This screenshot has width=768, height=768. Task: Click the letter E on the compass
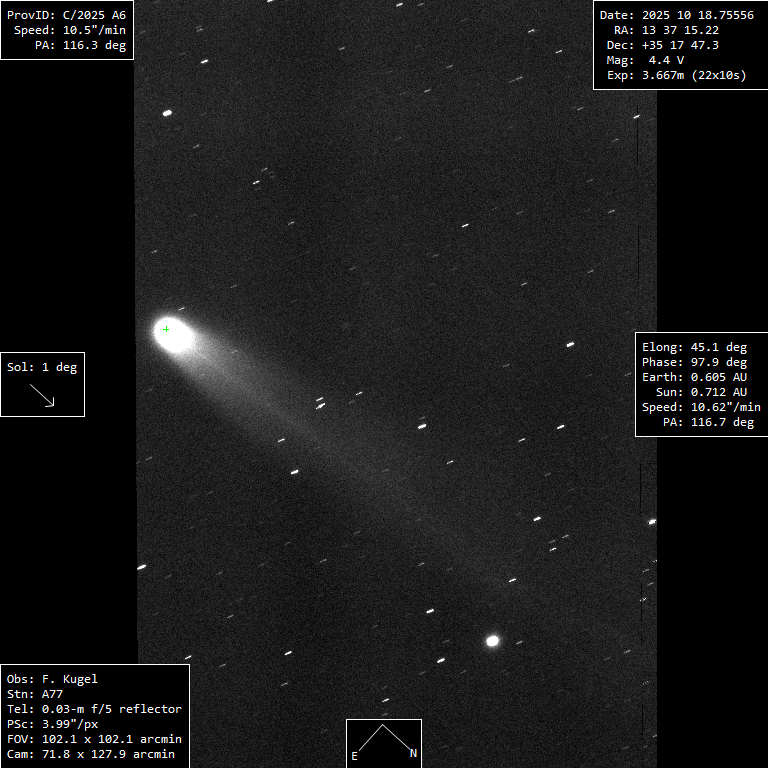(354, 756)
